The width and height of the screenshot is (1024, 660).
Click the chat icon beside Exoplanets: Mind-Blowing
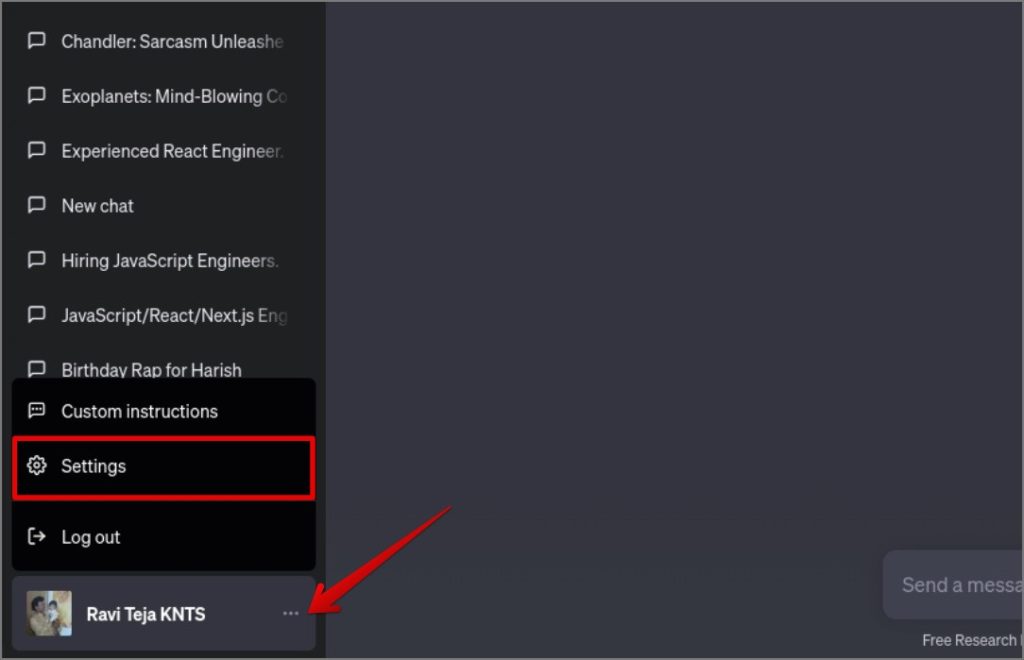[x=37, y=95]
